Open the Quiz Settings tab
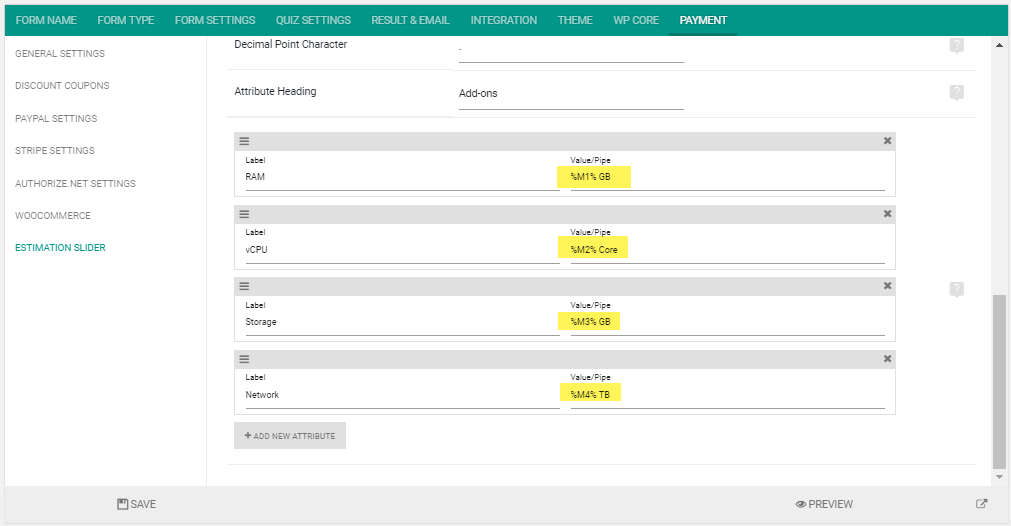Image resolution: width=1011 pixels, height=526 pixels. (x=313, y=20)
